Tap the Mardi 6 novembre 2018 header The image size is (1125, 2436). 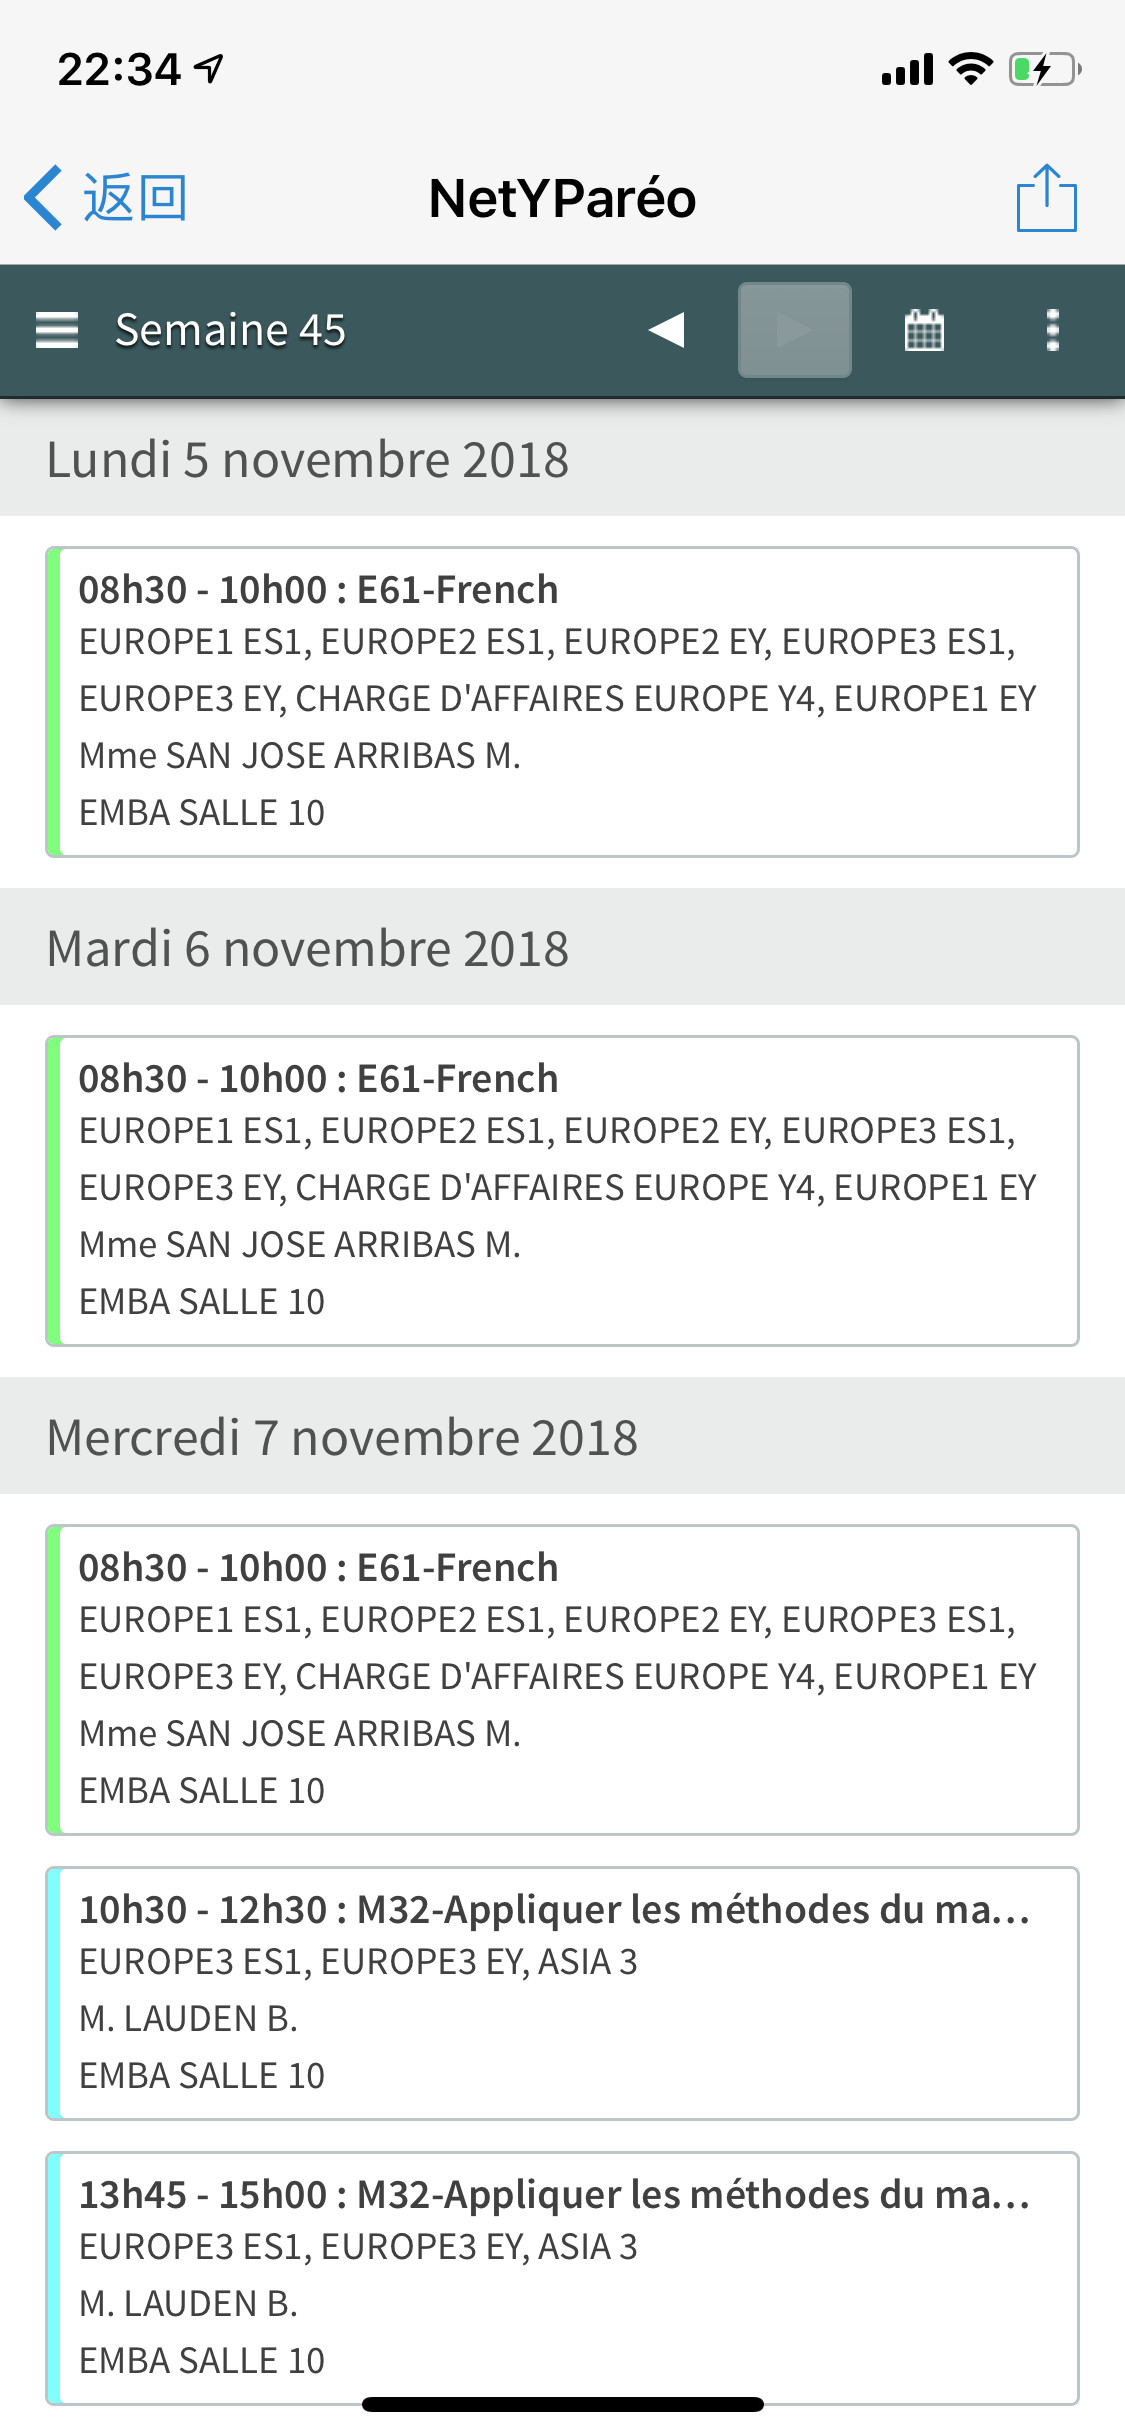click(308, 949)
